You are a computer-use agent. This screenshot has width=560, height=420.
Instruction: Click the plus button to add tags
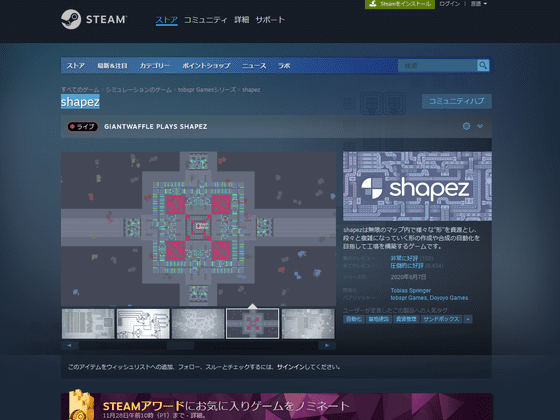click(x=468, y=319)
